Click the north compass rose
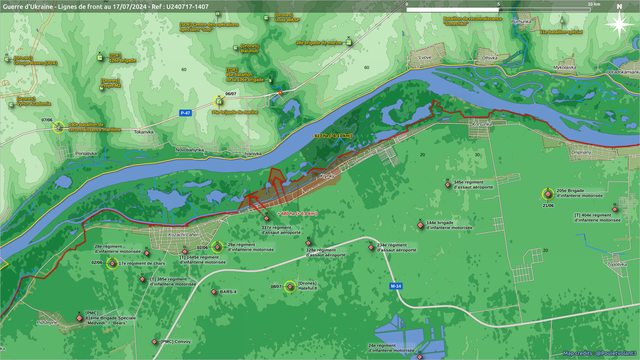Image resolution: width=640 pixels, height=360 pixels. [x=619, y=23]
